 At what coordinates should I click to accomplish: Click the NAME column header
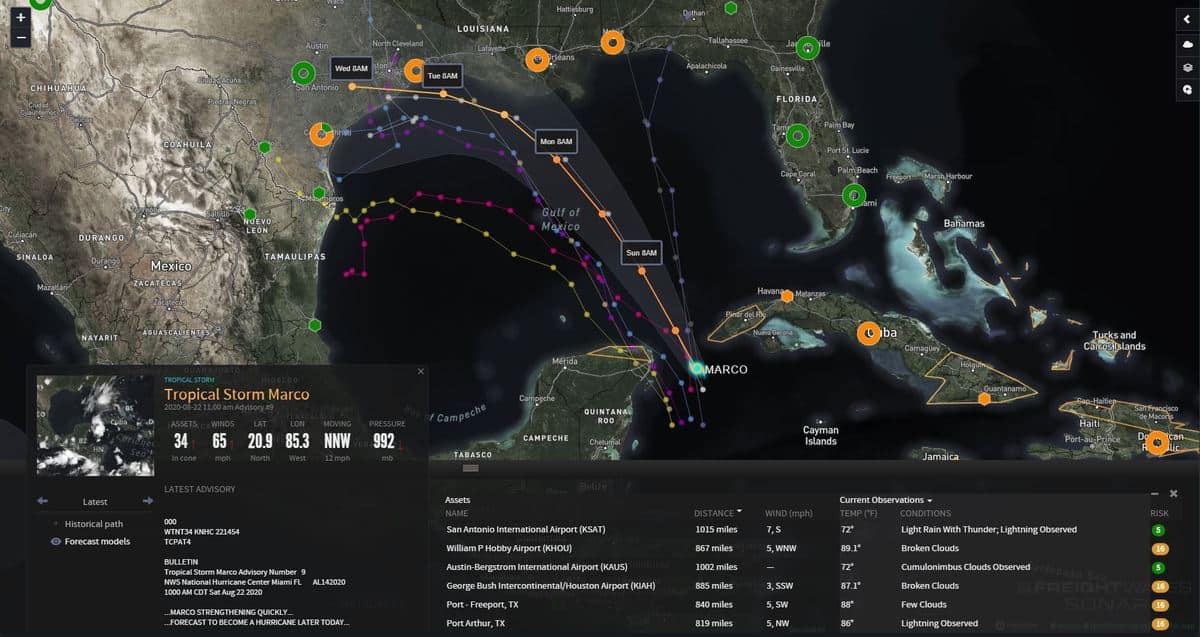tap(457, 513)
